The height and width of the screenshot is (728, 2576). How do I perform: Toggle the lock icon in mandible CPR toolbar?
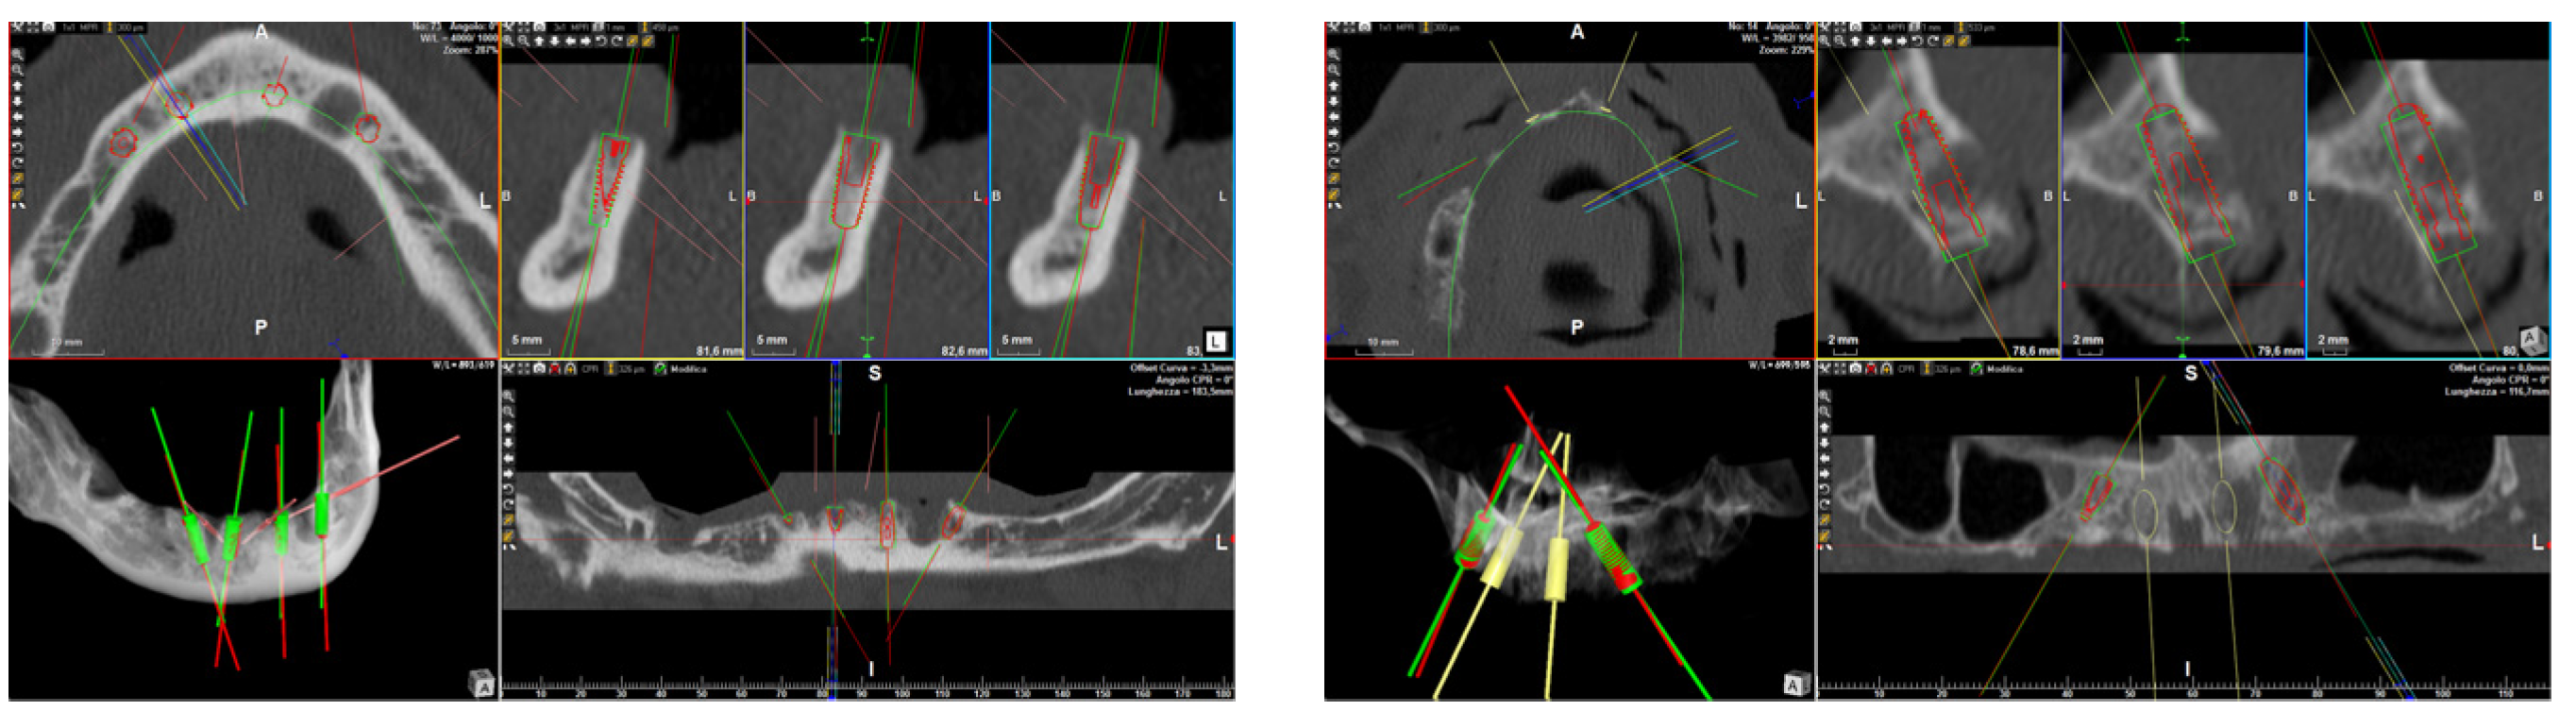click(570, 369)
